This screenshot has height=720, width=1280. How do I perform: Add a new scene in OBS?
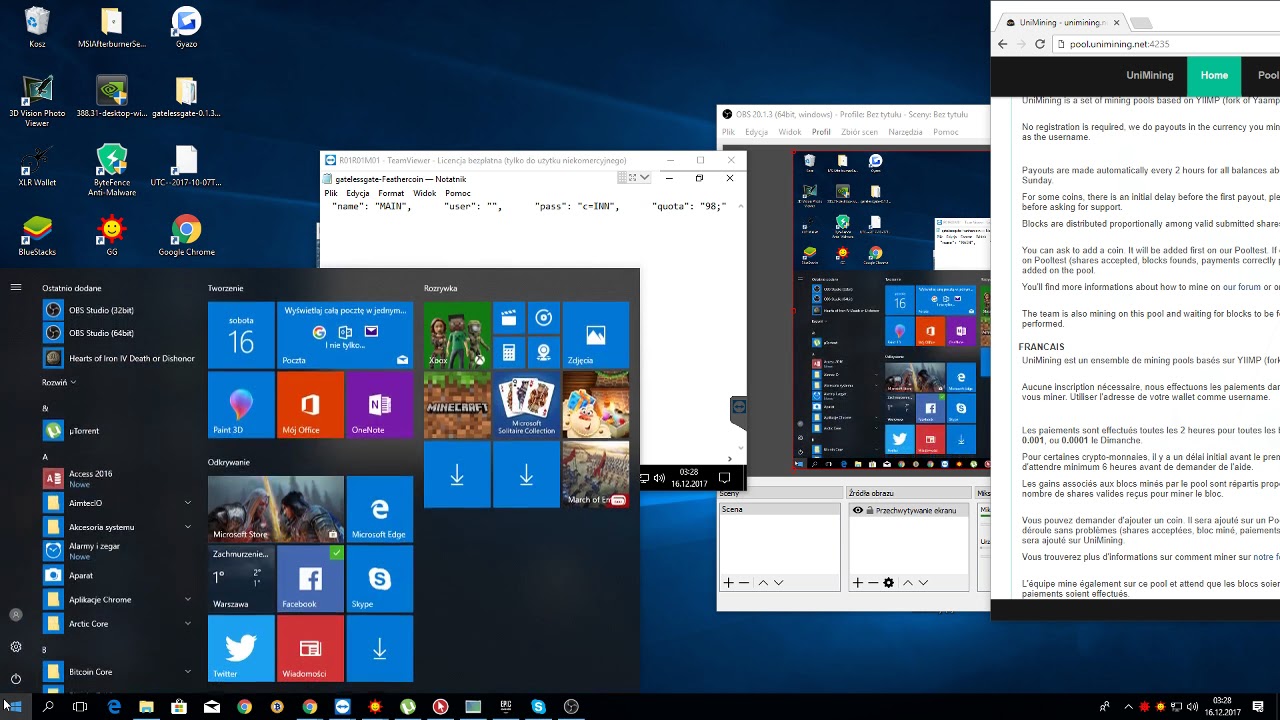728,583
